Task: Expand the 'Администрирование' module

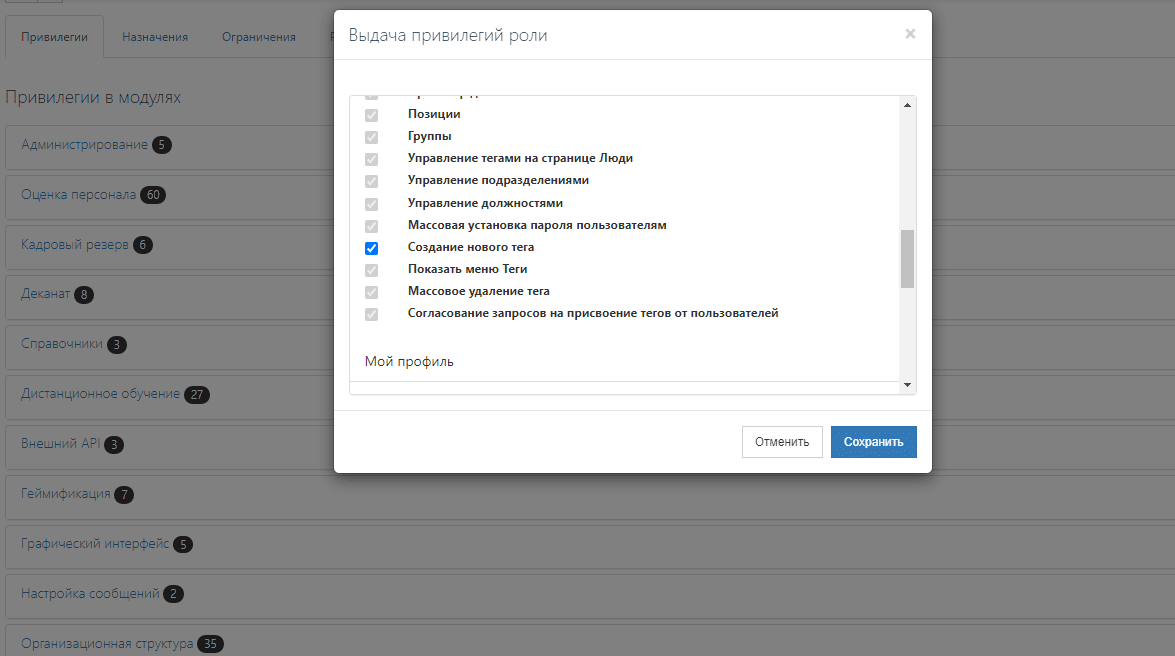Action: tap(84, 145)
